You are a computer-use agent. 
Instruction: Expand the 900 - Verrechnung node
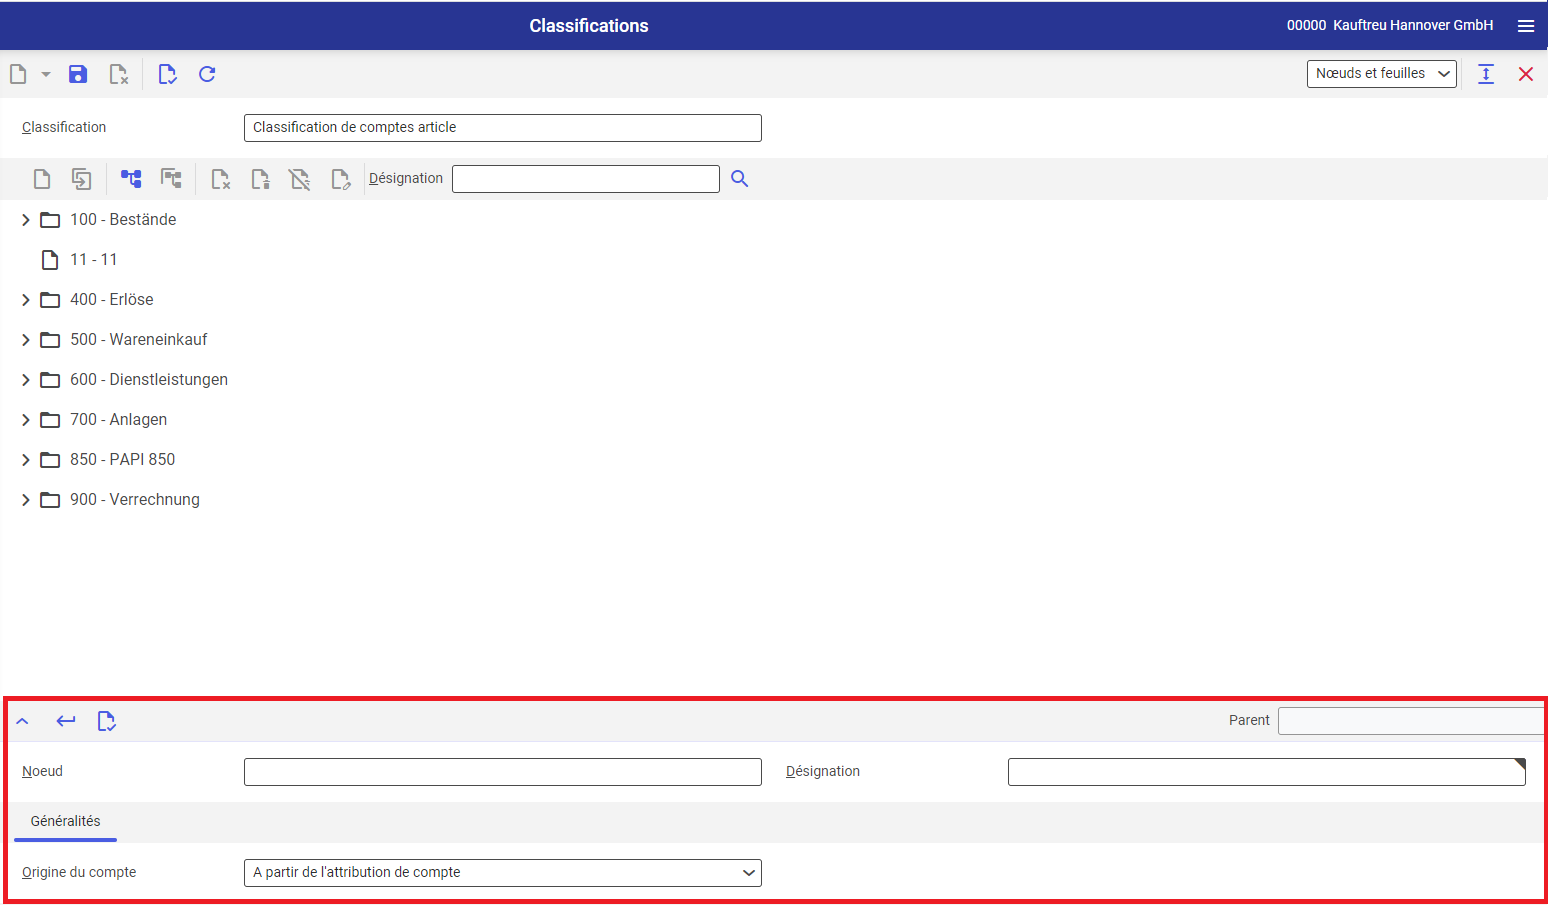pos(26,500)
